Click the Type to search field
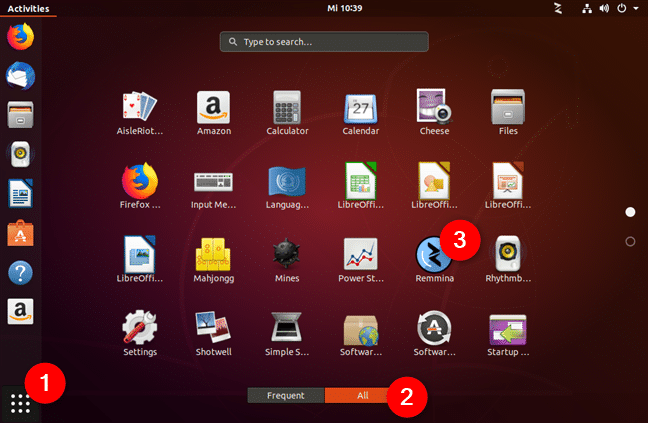Screen dimensions: 648x423 pos(324,42)
